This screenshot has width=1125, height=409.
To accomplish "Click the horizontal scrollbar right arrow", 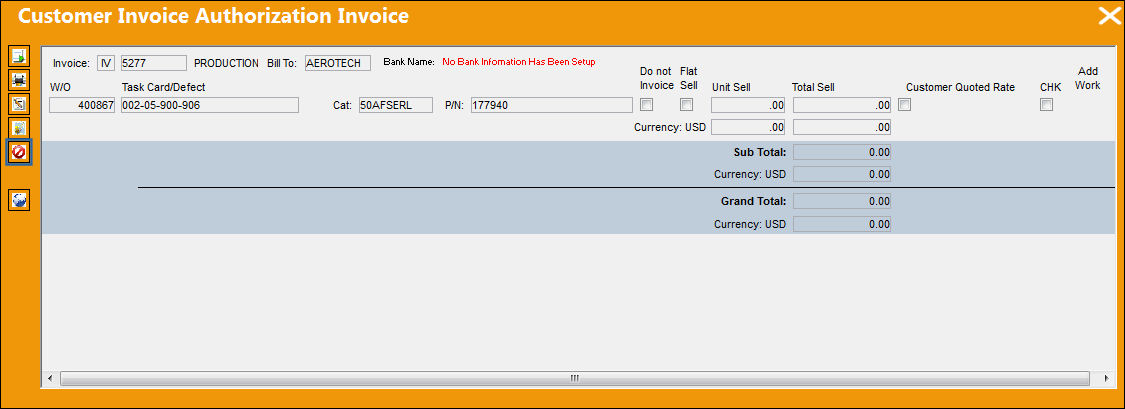I will (1106, 378).
